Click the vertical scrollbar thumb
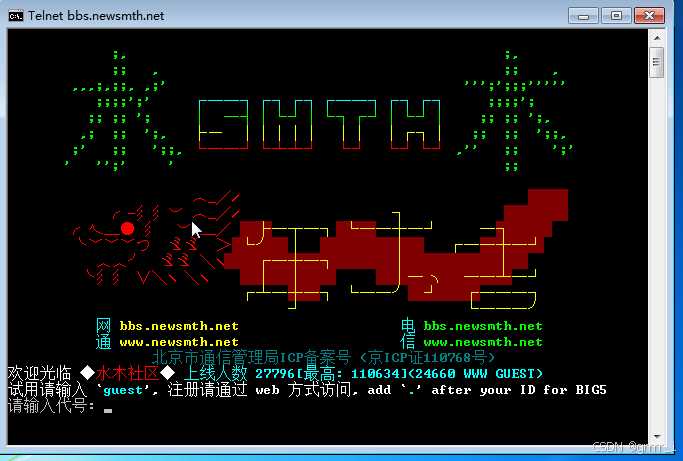 pos(657,62)
